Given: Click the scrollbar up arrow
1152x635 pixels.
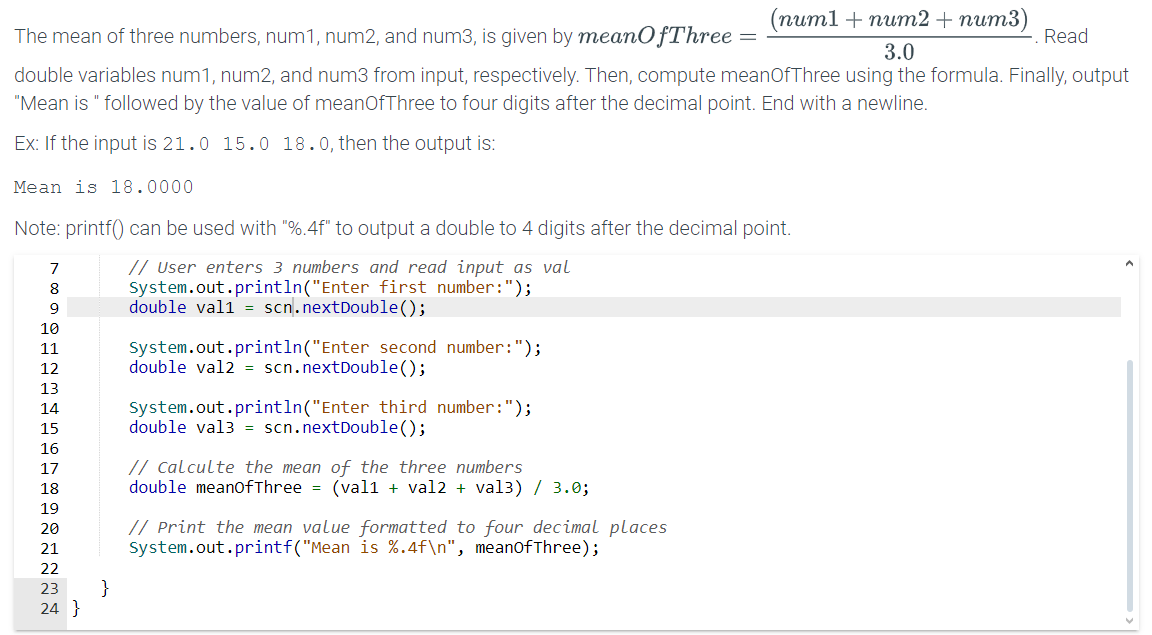Looking at the screenshot, I should (1129, 262).
